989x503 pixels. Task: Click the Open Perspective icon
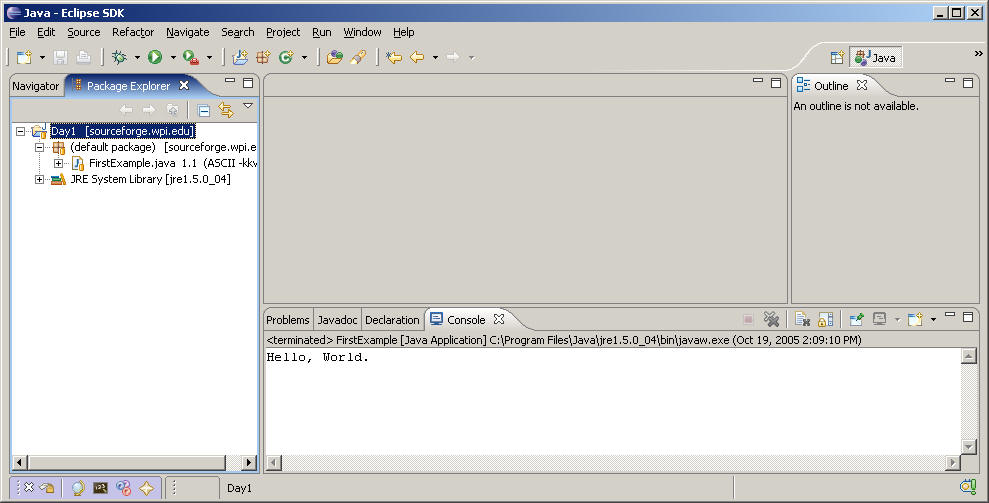pyautogui.click(x=837, y=57)
